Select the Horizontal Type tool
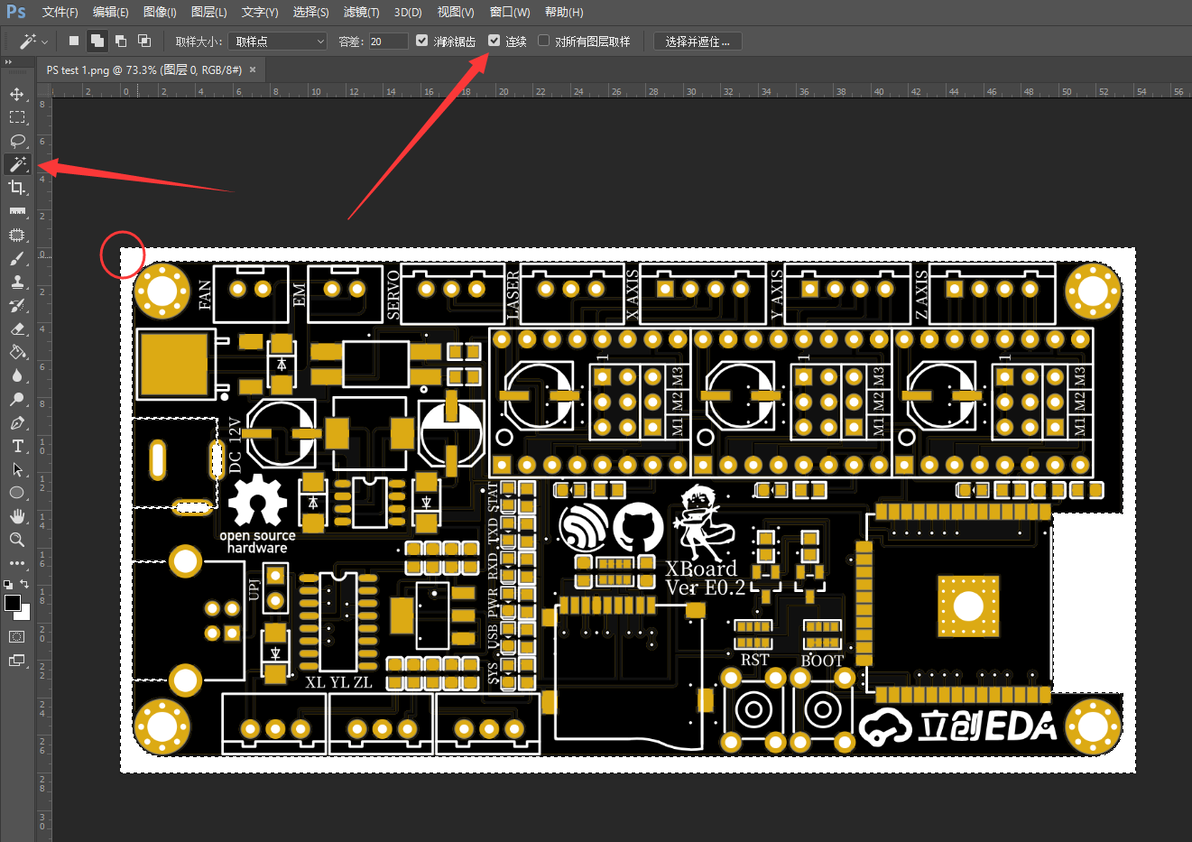Viewport: 1192px width, 842px height. [x=17, y=446]
